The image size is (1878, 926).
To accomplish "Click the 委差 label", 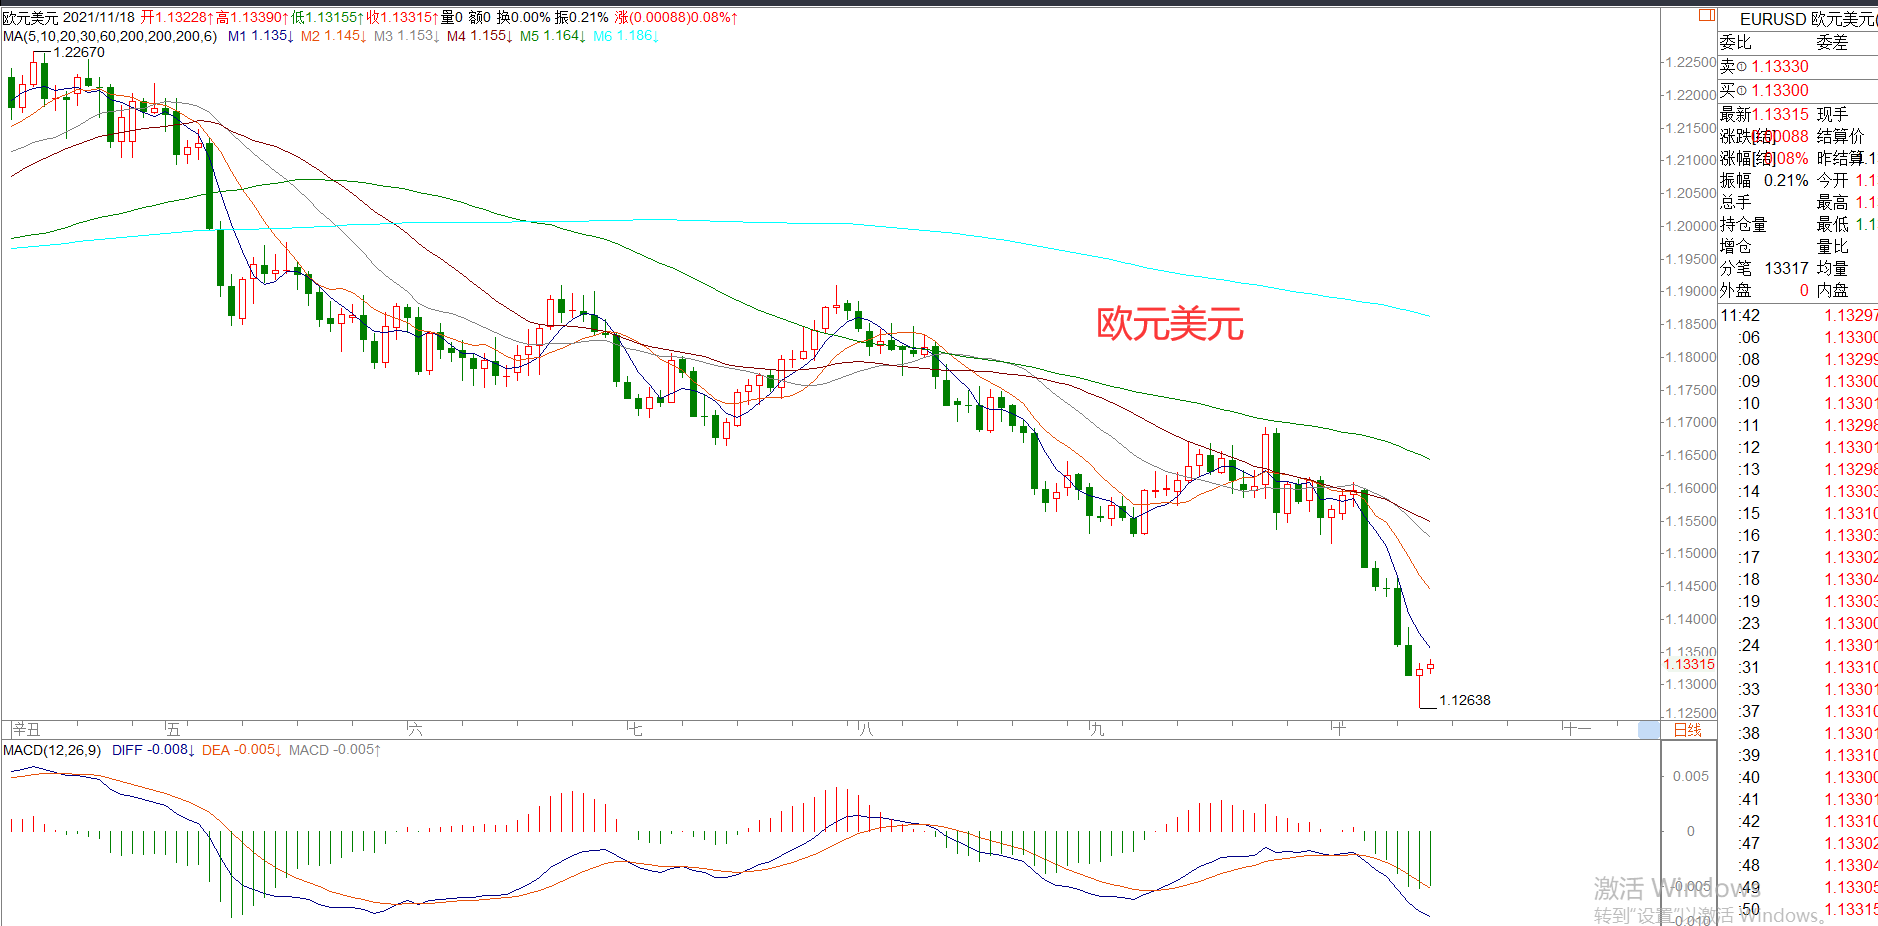I will [1832, 43].
